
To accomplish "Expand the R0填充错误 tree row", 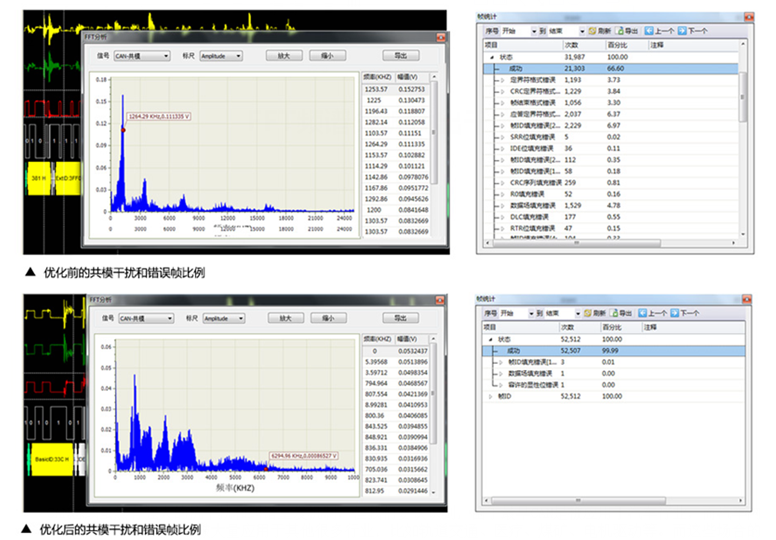I will (502, 194).
